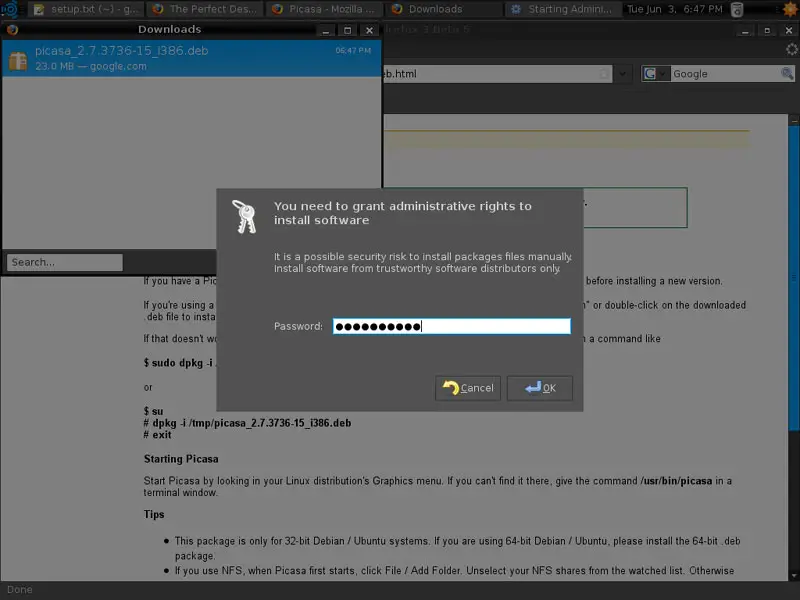Click the 'Tips' heading on the page
Image resolution: width=800 pixels, height=600 pixels.
pyautogui.click(x=154, y=514)
